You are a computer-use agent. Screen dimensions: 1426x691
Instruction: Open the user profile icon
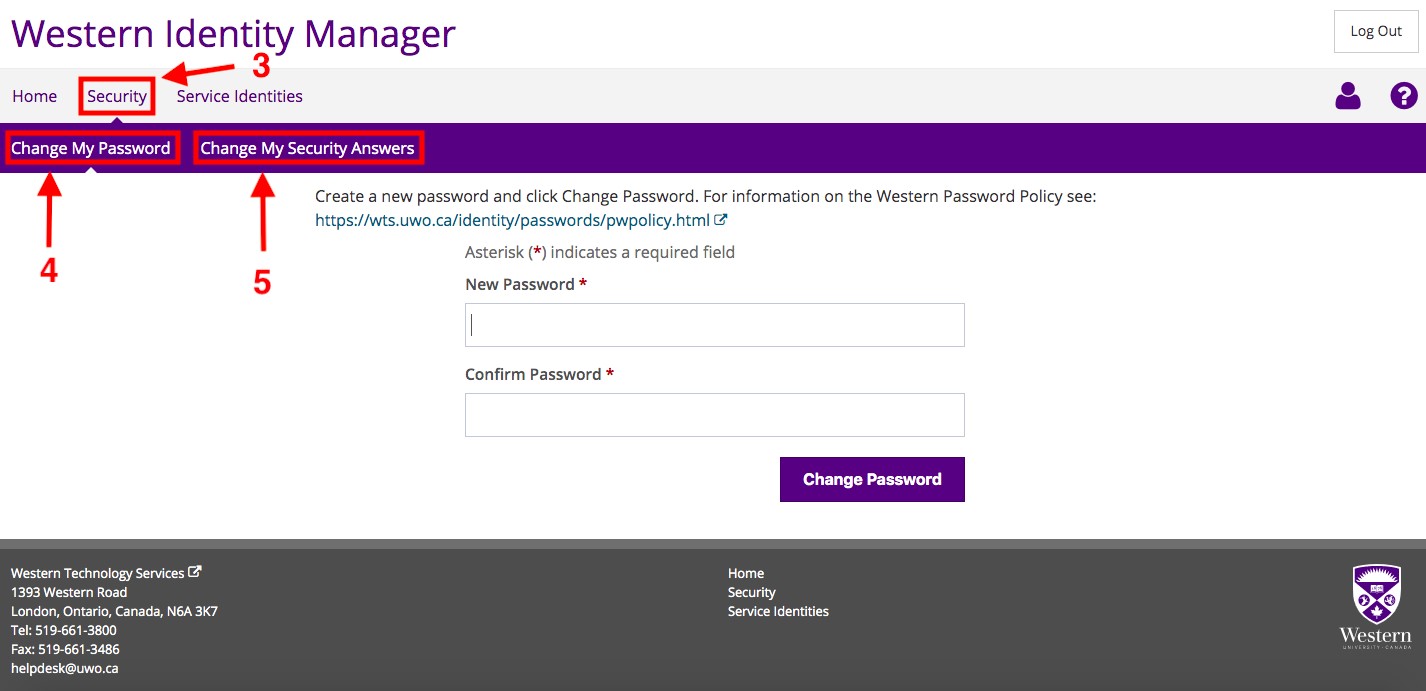[x=1348, y=96]
